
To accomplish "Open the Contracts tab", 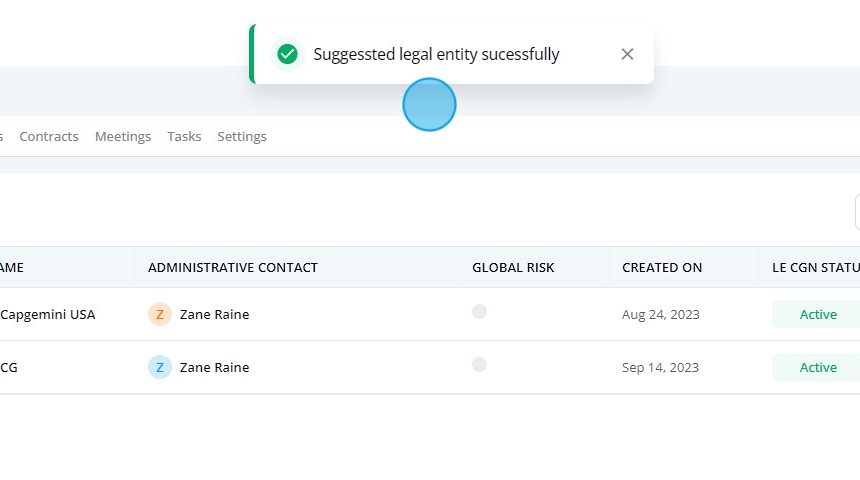I will (x=49, y=136).
